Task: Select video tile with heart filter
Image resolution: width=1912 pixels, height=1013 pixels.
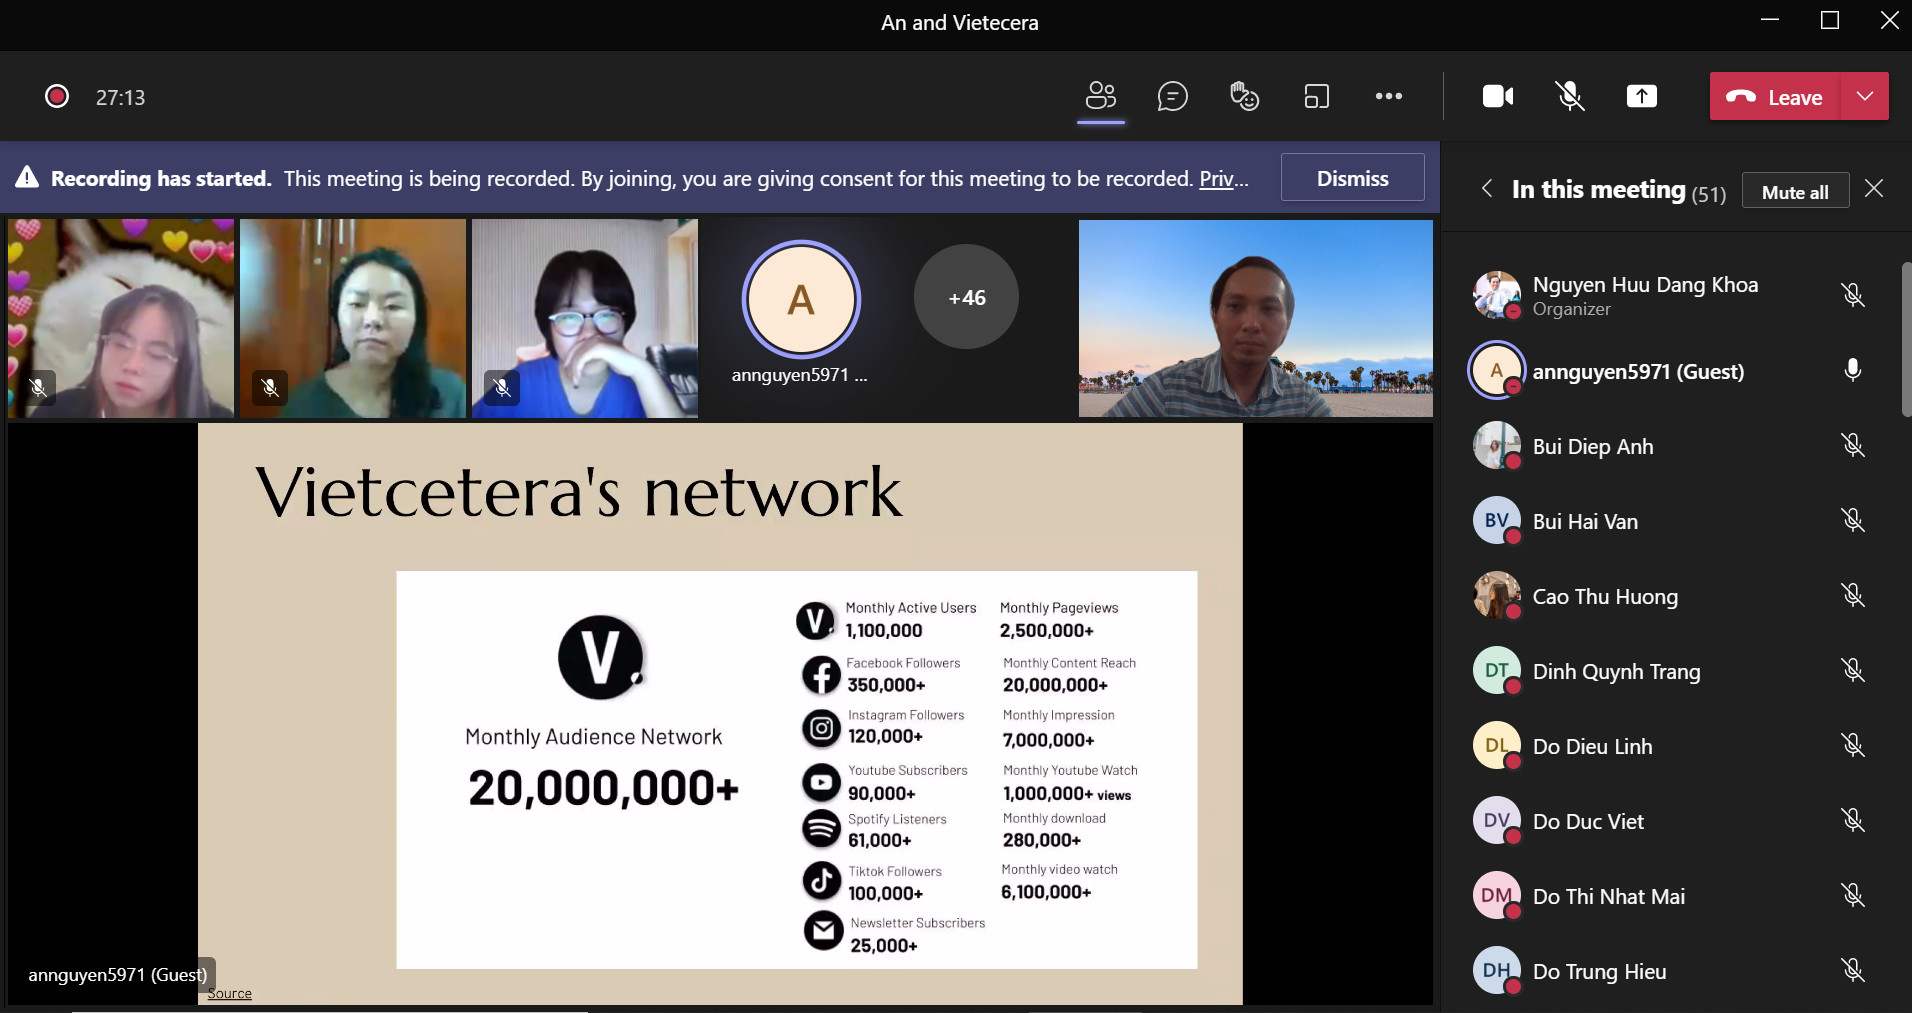Action: click(x=121, y=318)
